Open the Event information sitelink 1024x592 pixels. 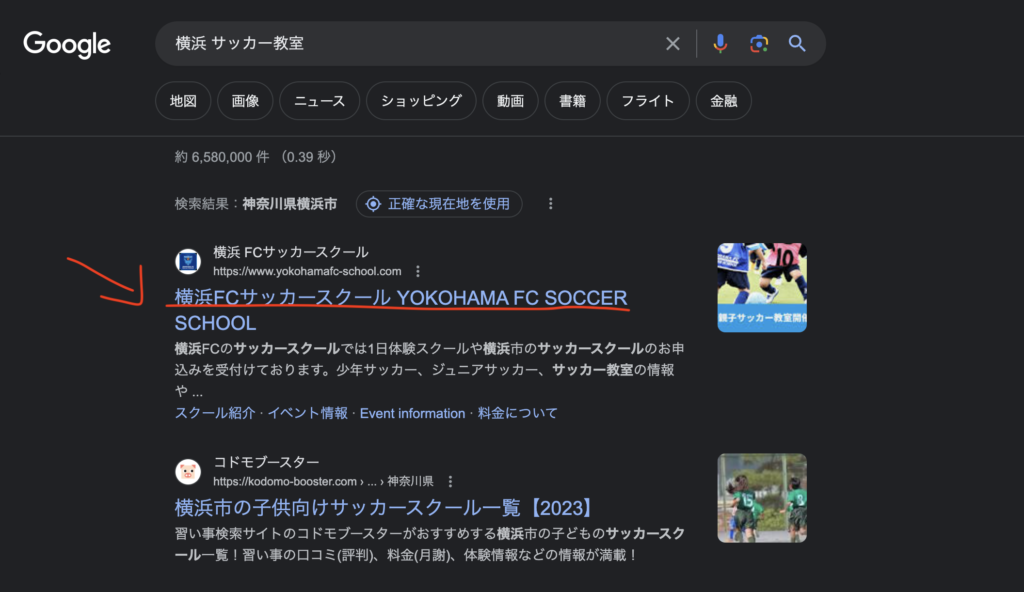tap(412, 413)
